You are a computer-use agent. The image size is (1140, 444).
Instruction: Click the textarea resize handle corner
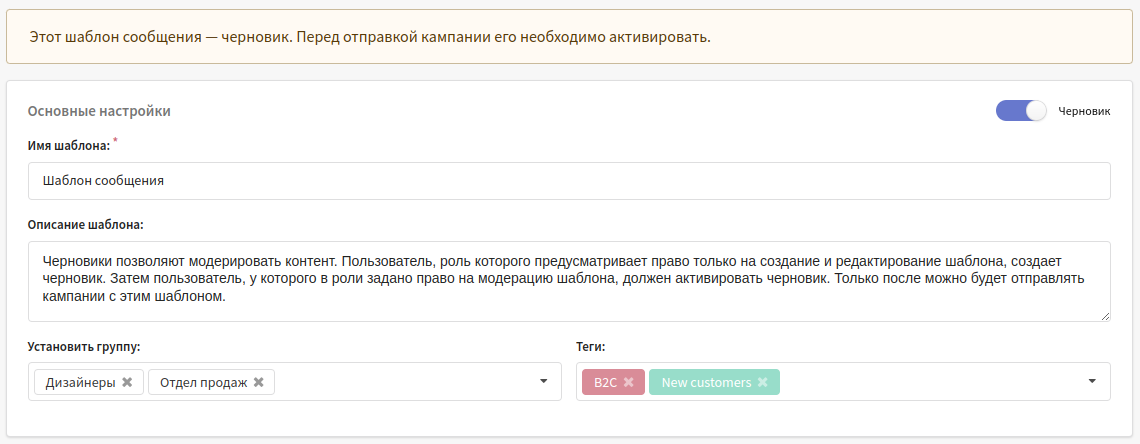[1105, 315]
